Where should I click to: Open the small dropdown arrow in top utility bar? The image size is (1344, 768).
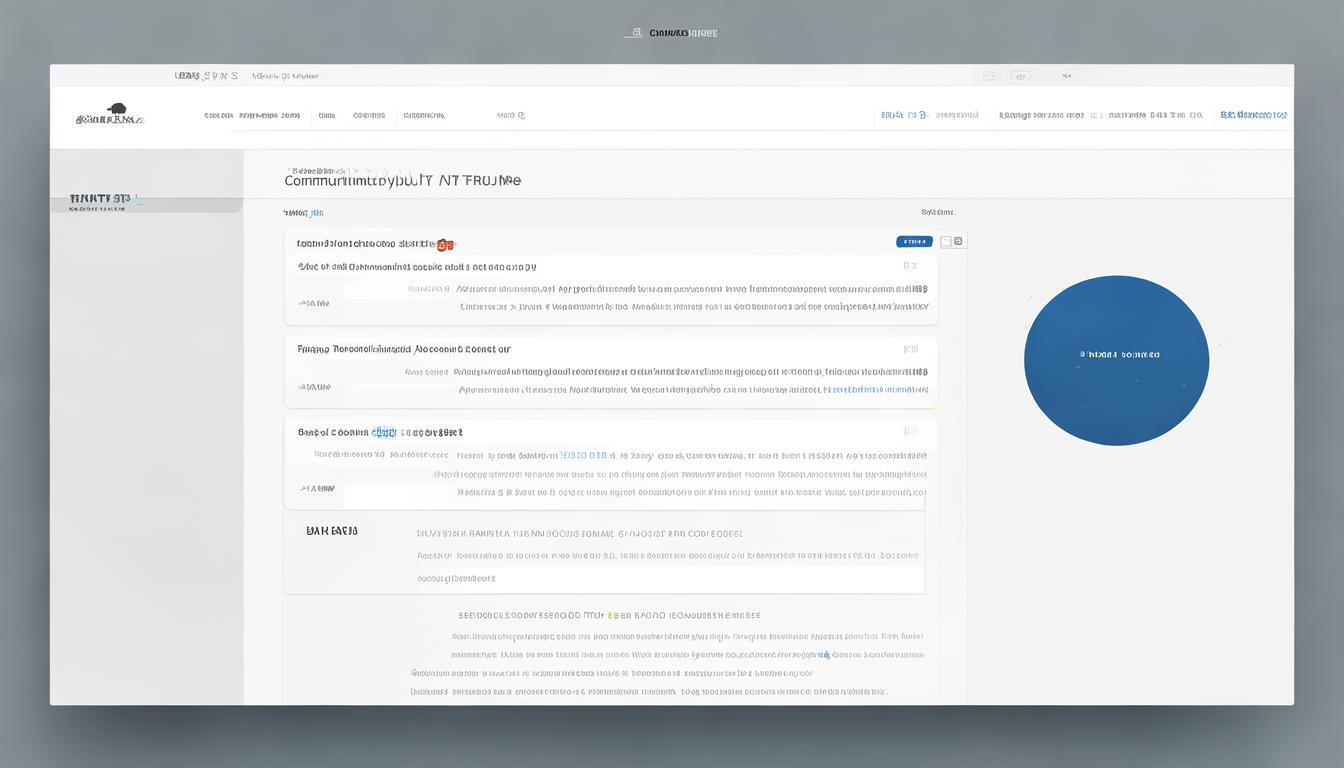(x=1067, y=76)
